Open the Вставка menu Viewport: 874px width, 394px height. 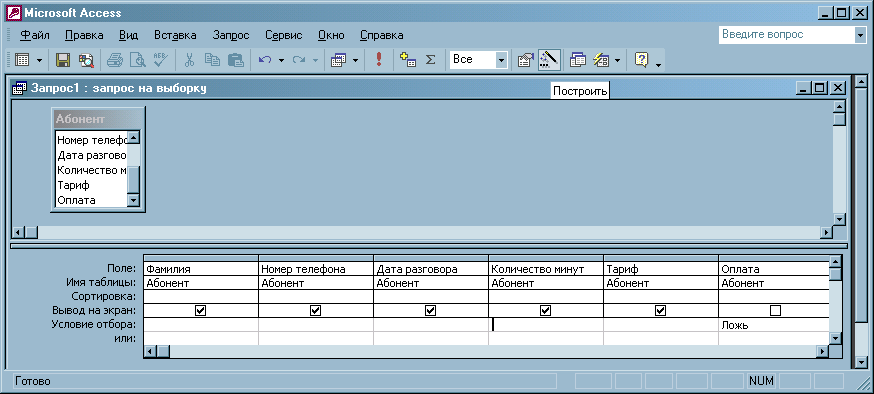pyautogui.click(x=175, y=35)
